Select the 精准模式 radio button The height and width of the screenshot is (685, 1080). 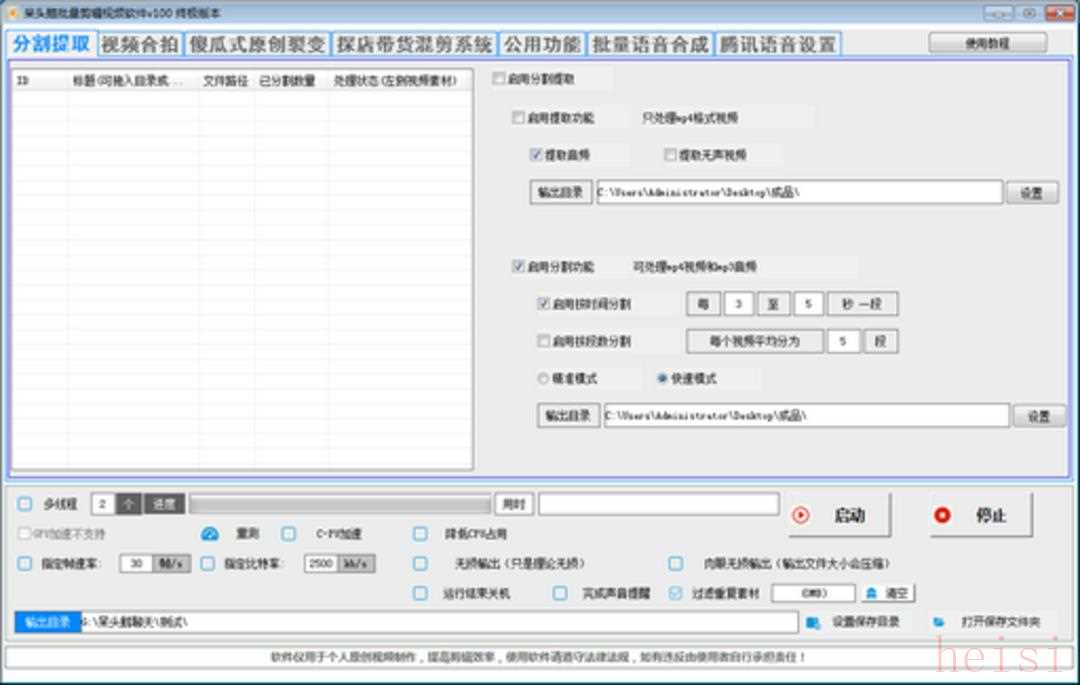[x=544, y=379]
